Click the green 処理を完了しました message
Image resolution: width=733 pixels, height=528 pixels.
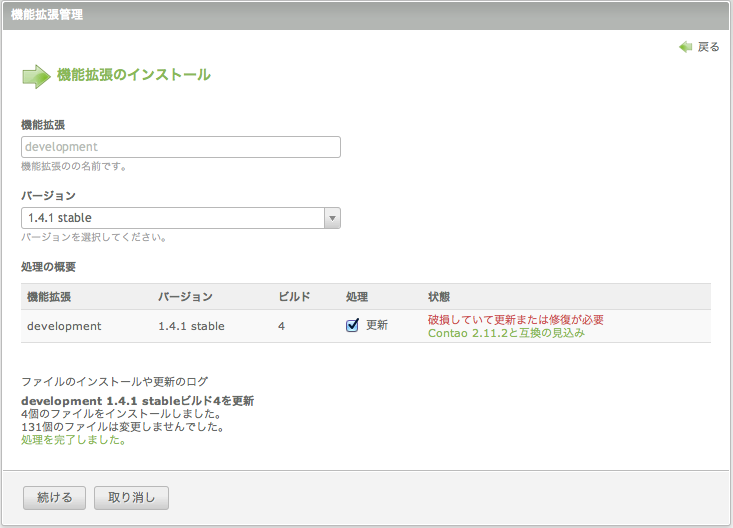coord(73,440)
